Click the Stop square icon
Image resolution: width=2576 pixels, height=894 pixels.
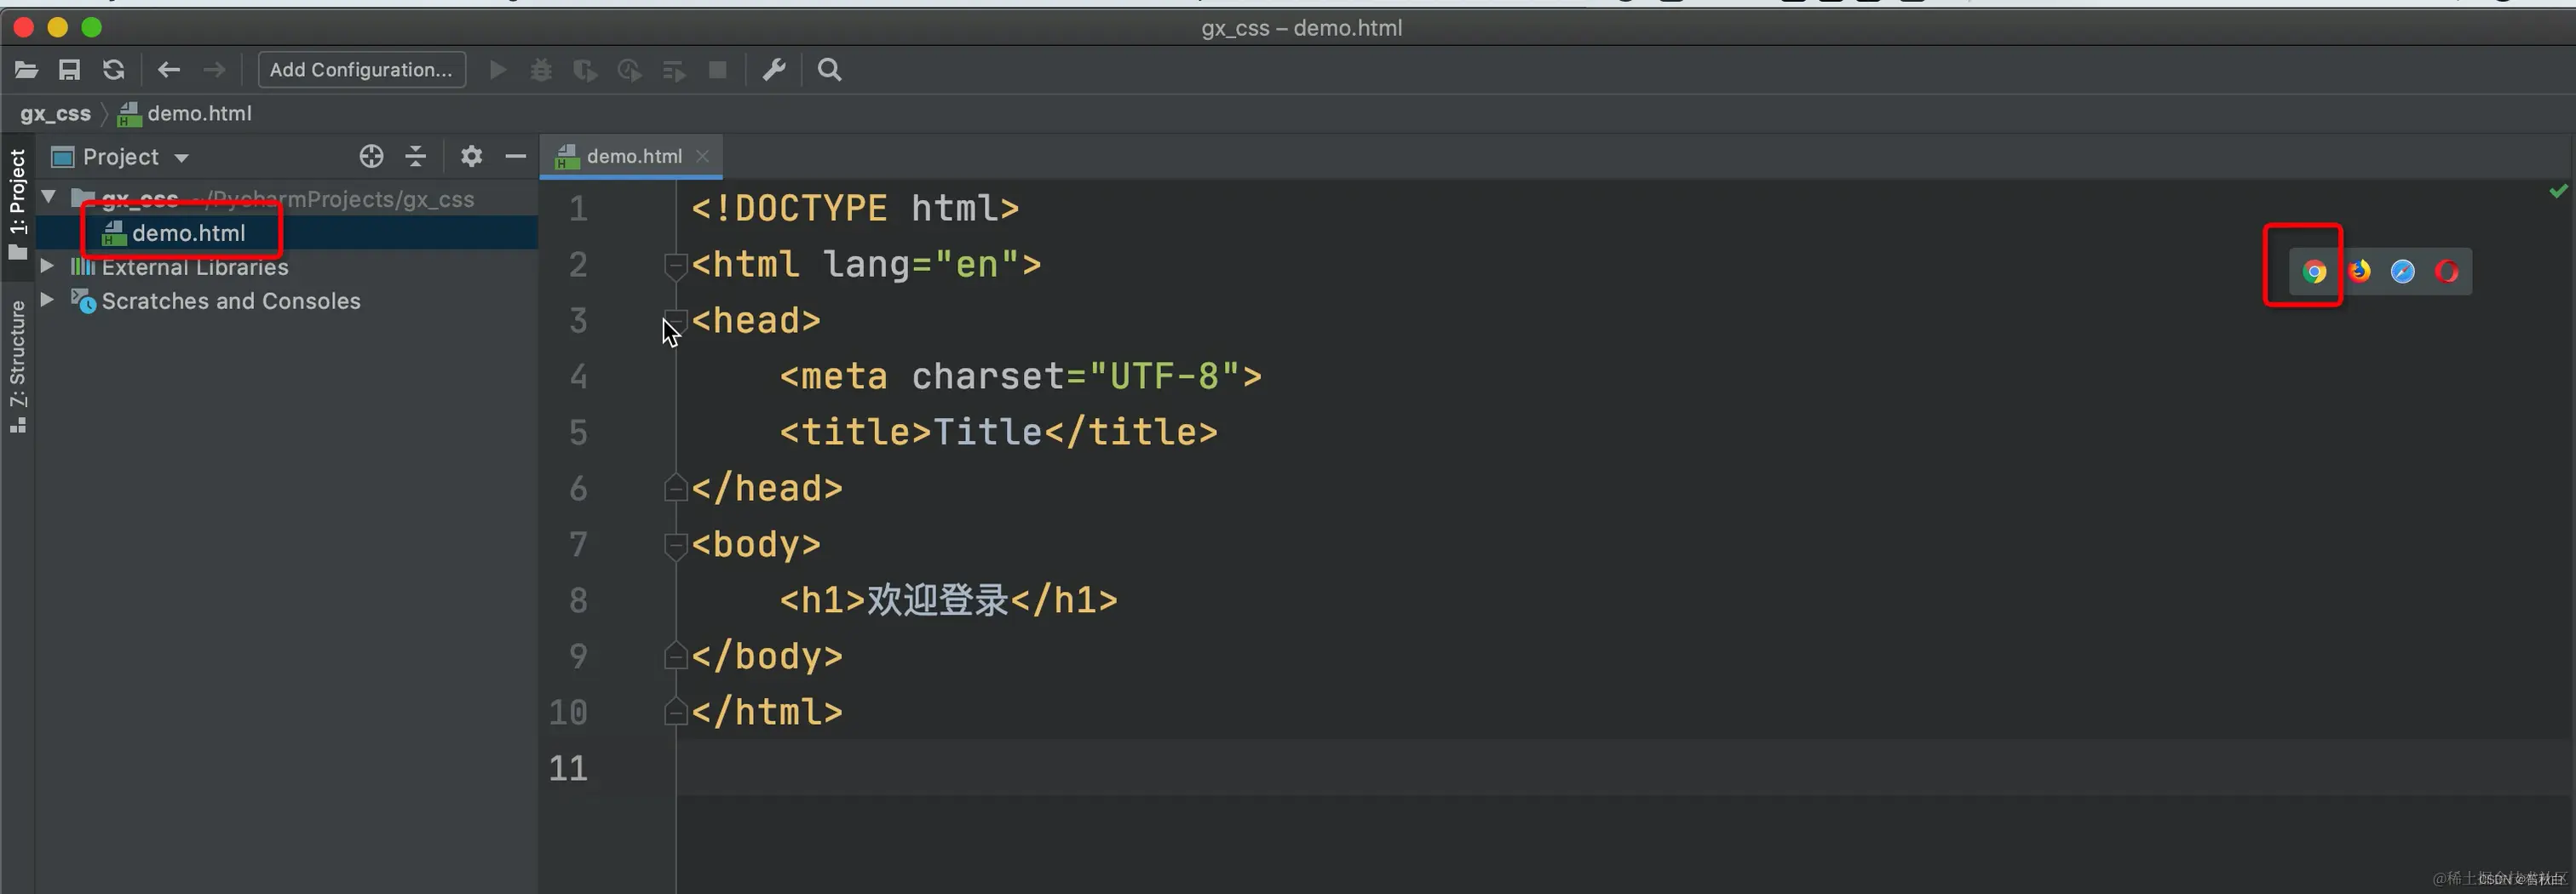[718, 70]
